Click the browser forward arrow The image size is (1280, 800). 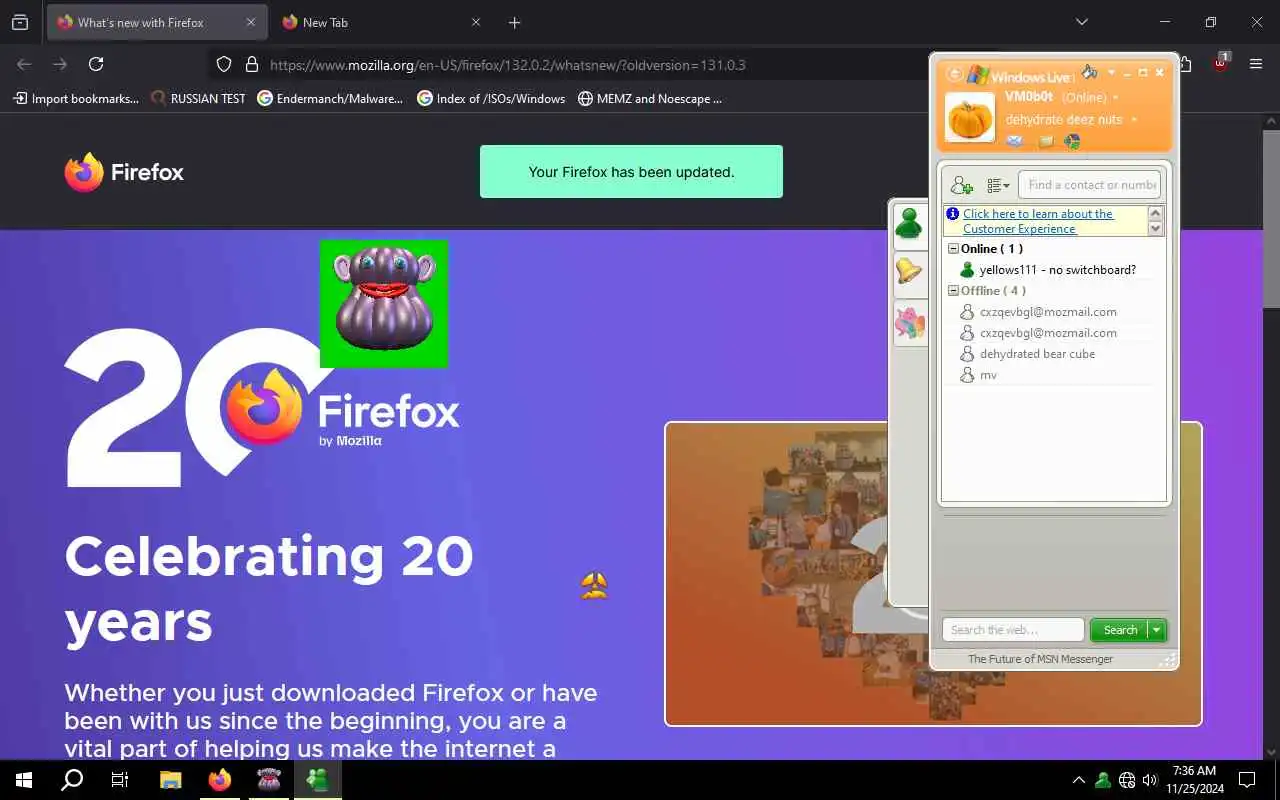tap(60, 64)
